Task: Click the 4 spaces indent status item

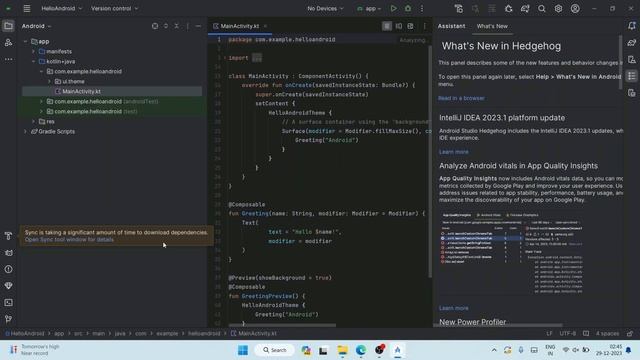Action: (607, 333)
